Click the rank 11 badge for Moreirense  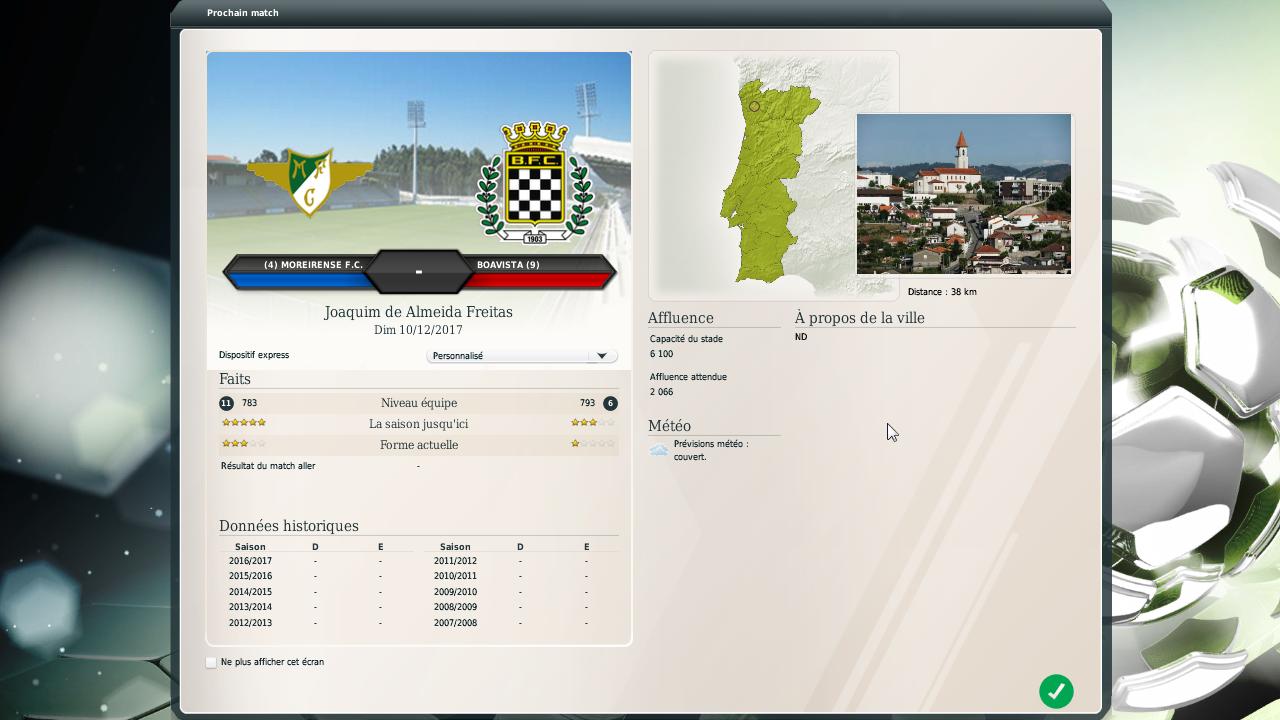coord(226,403)
